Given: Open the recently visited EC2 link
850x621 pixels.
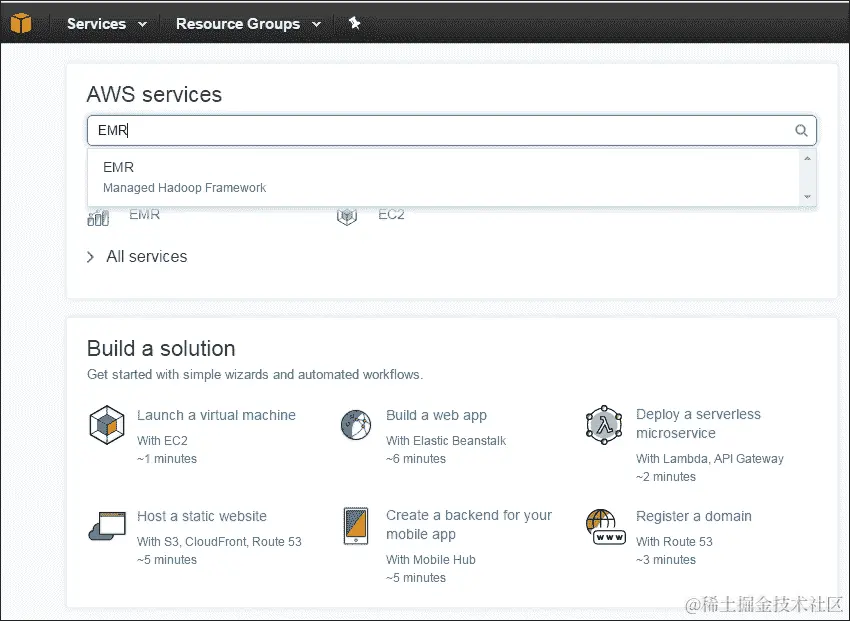Looking at the screenshot, I should pyautogui.click(x=391, y=215).
